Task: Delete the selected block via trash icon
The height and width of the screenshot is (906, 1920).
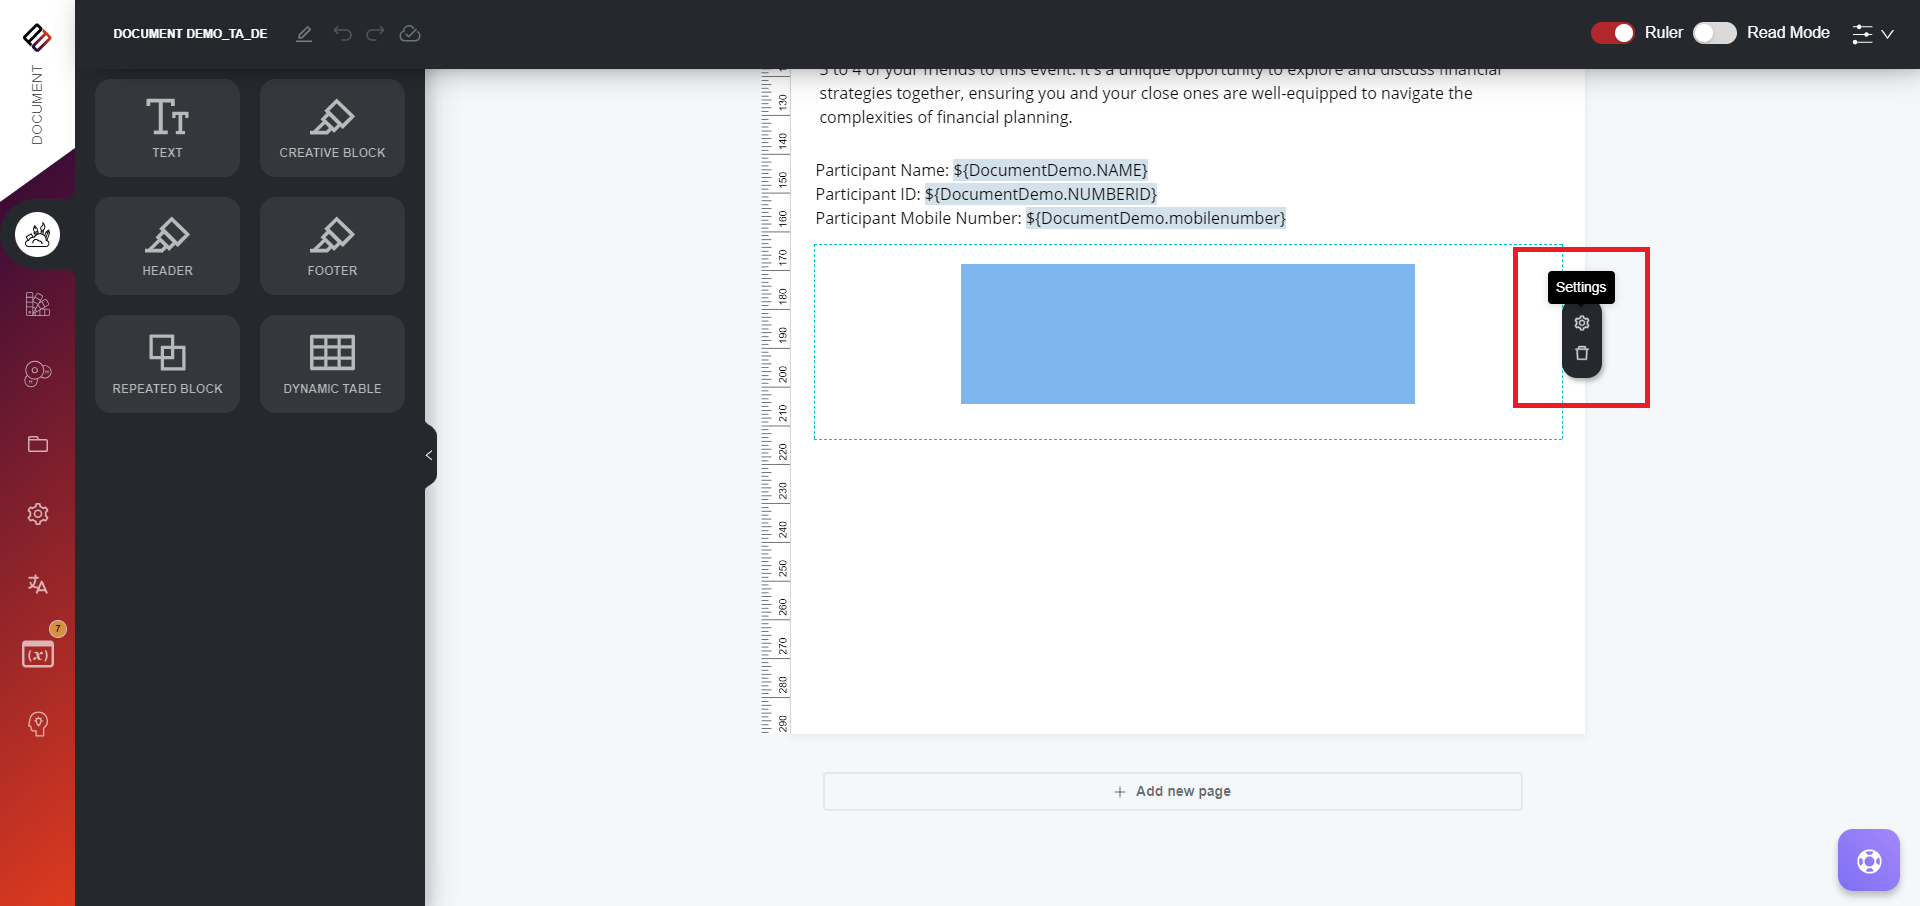Action: click(x=1581, y=353)
